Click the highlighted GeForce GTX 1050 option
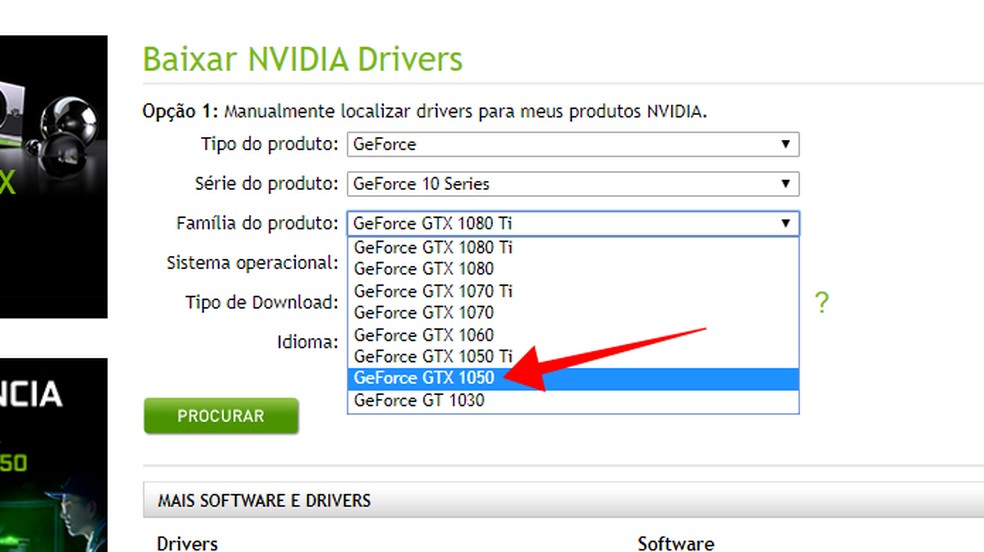 423,379
